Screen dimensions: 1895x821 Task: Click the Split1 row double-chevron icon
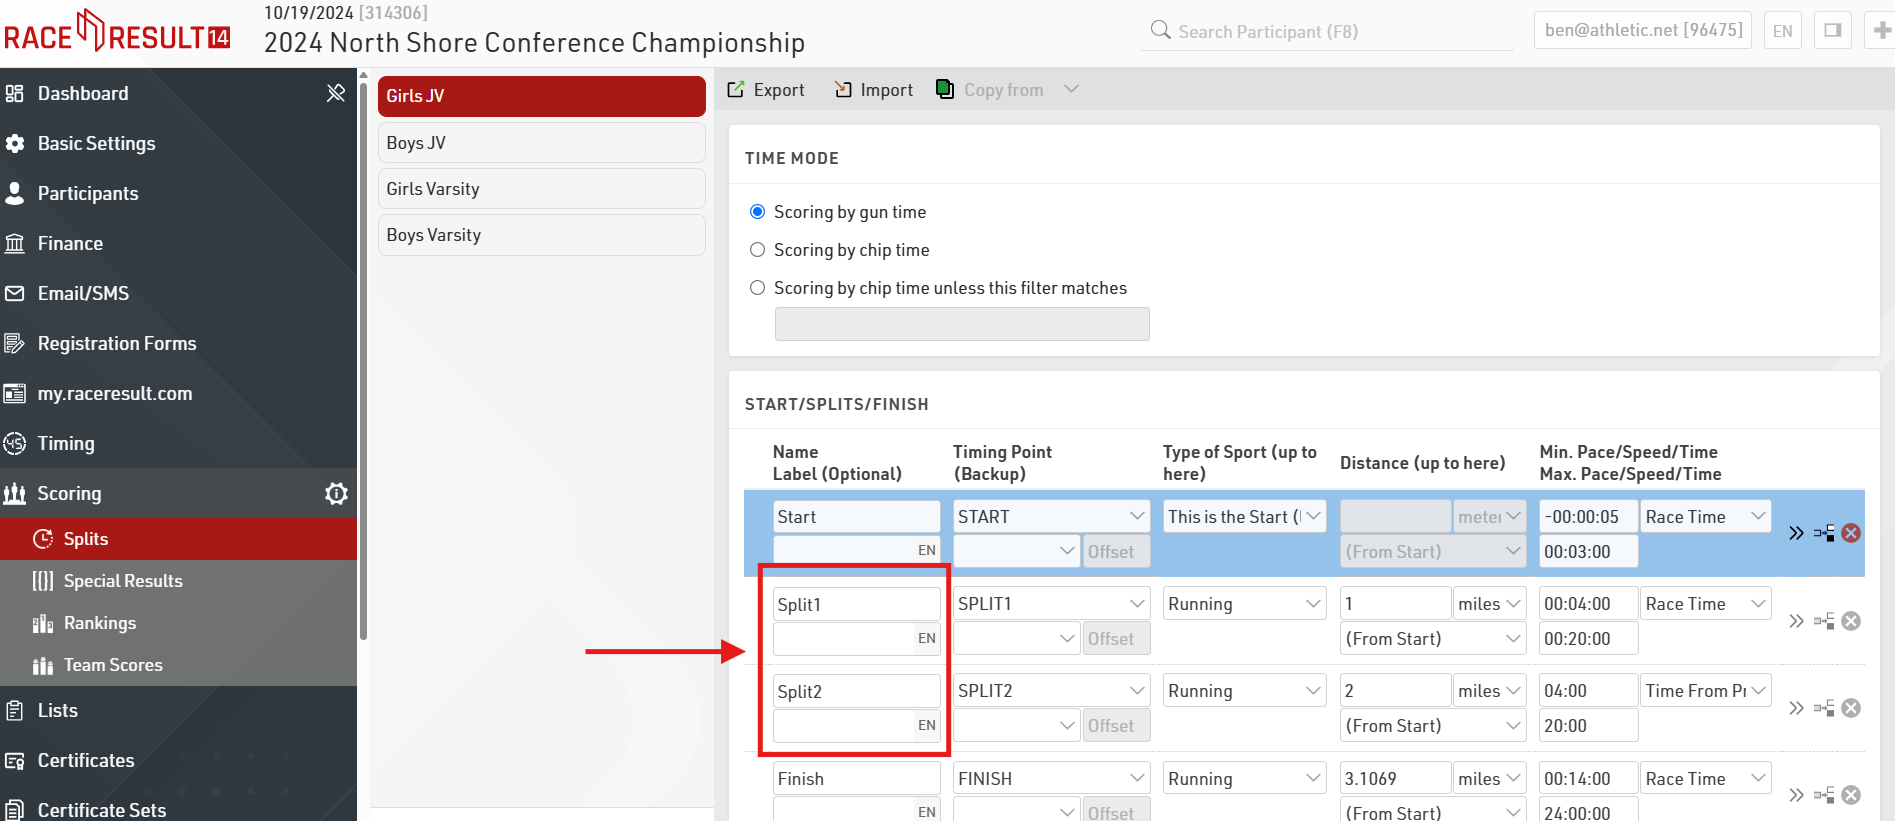(1796, 621)
